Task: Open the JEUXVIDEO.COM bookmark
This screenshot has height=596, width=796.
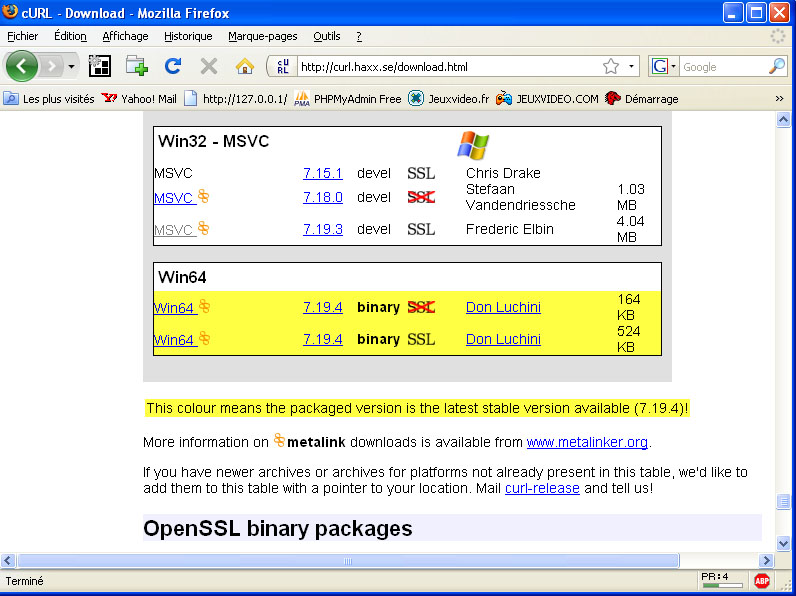Action: tap(547, 98)
